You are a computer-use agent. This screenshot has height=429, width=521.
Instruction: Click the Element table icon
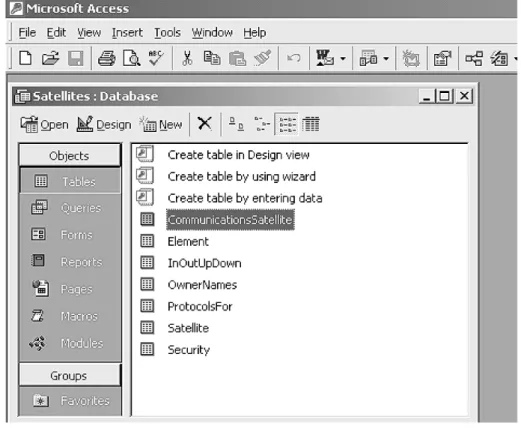pyautogui.click(x=147, y=241)
